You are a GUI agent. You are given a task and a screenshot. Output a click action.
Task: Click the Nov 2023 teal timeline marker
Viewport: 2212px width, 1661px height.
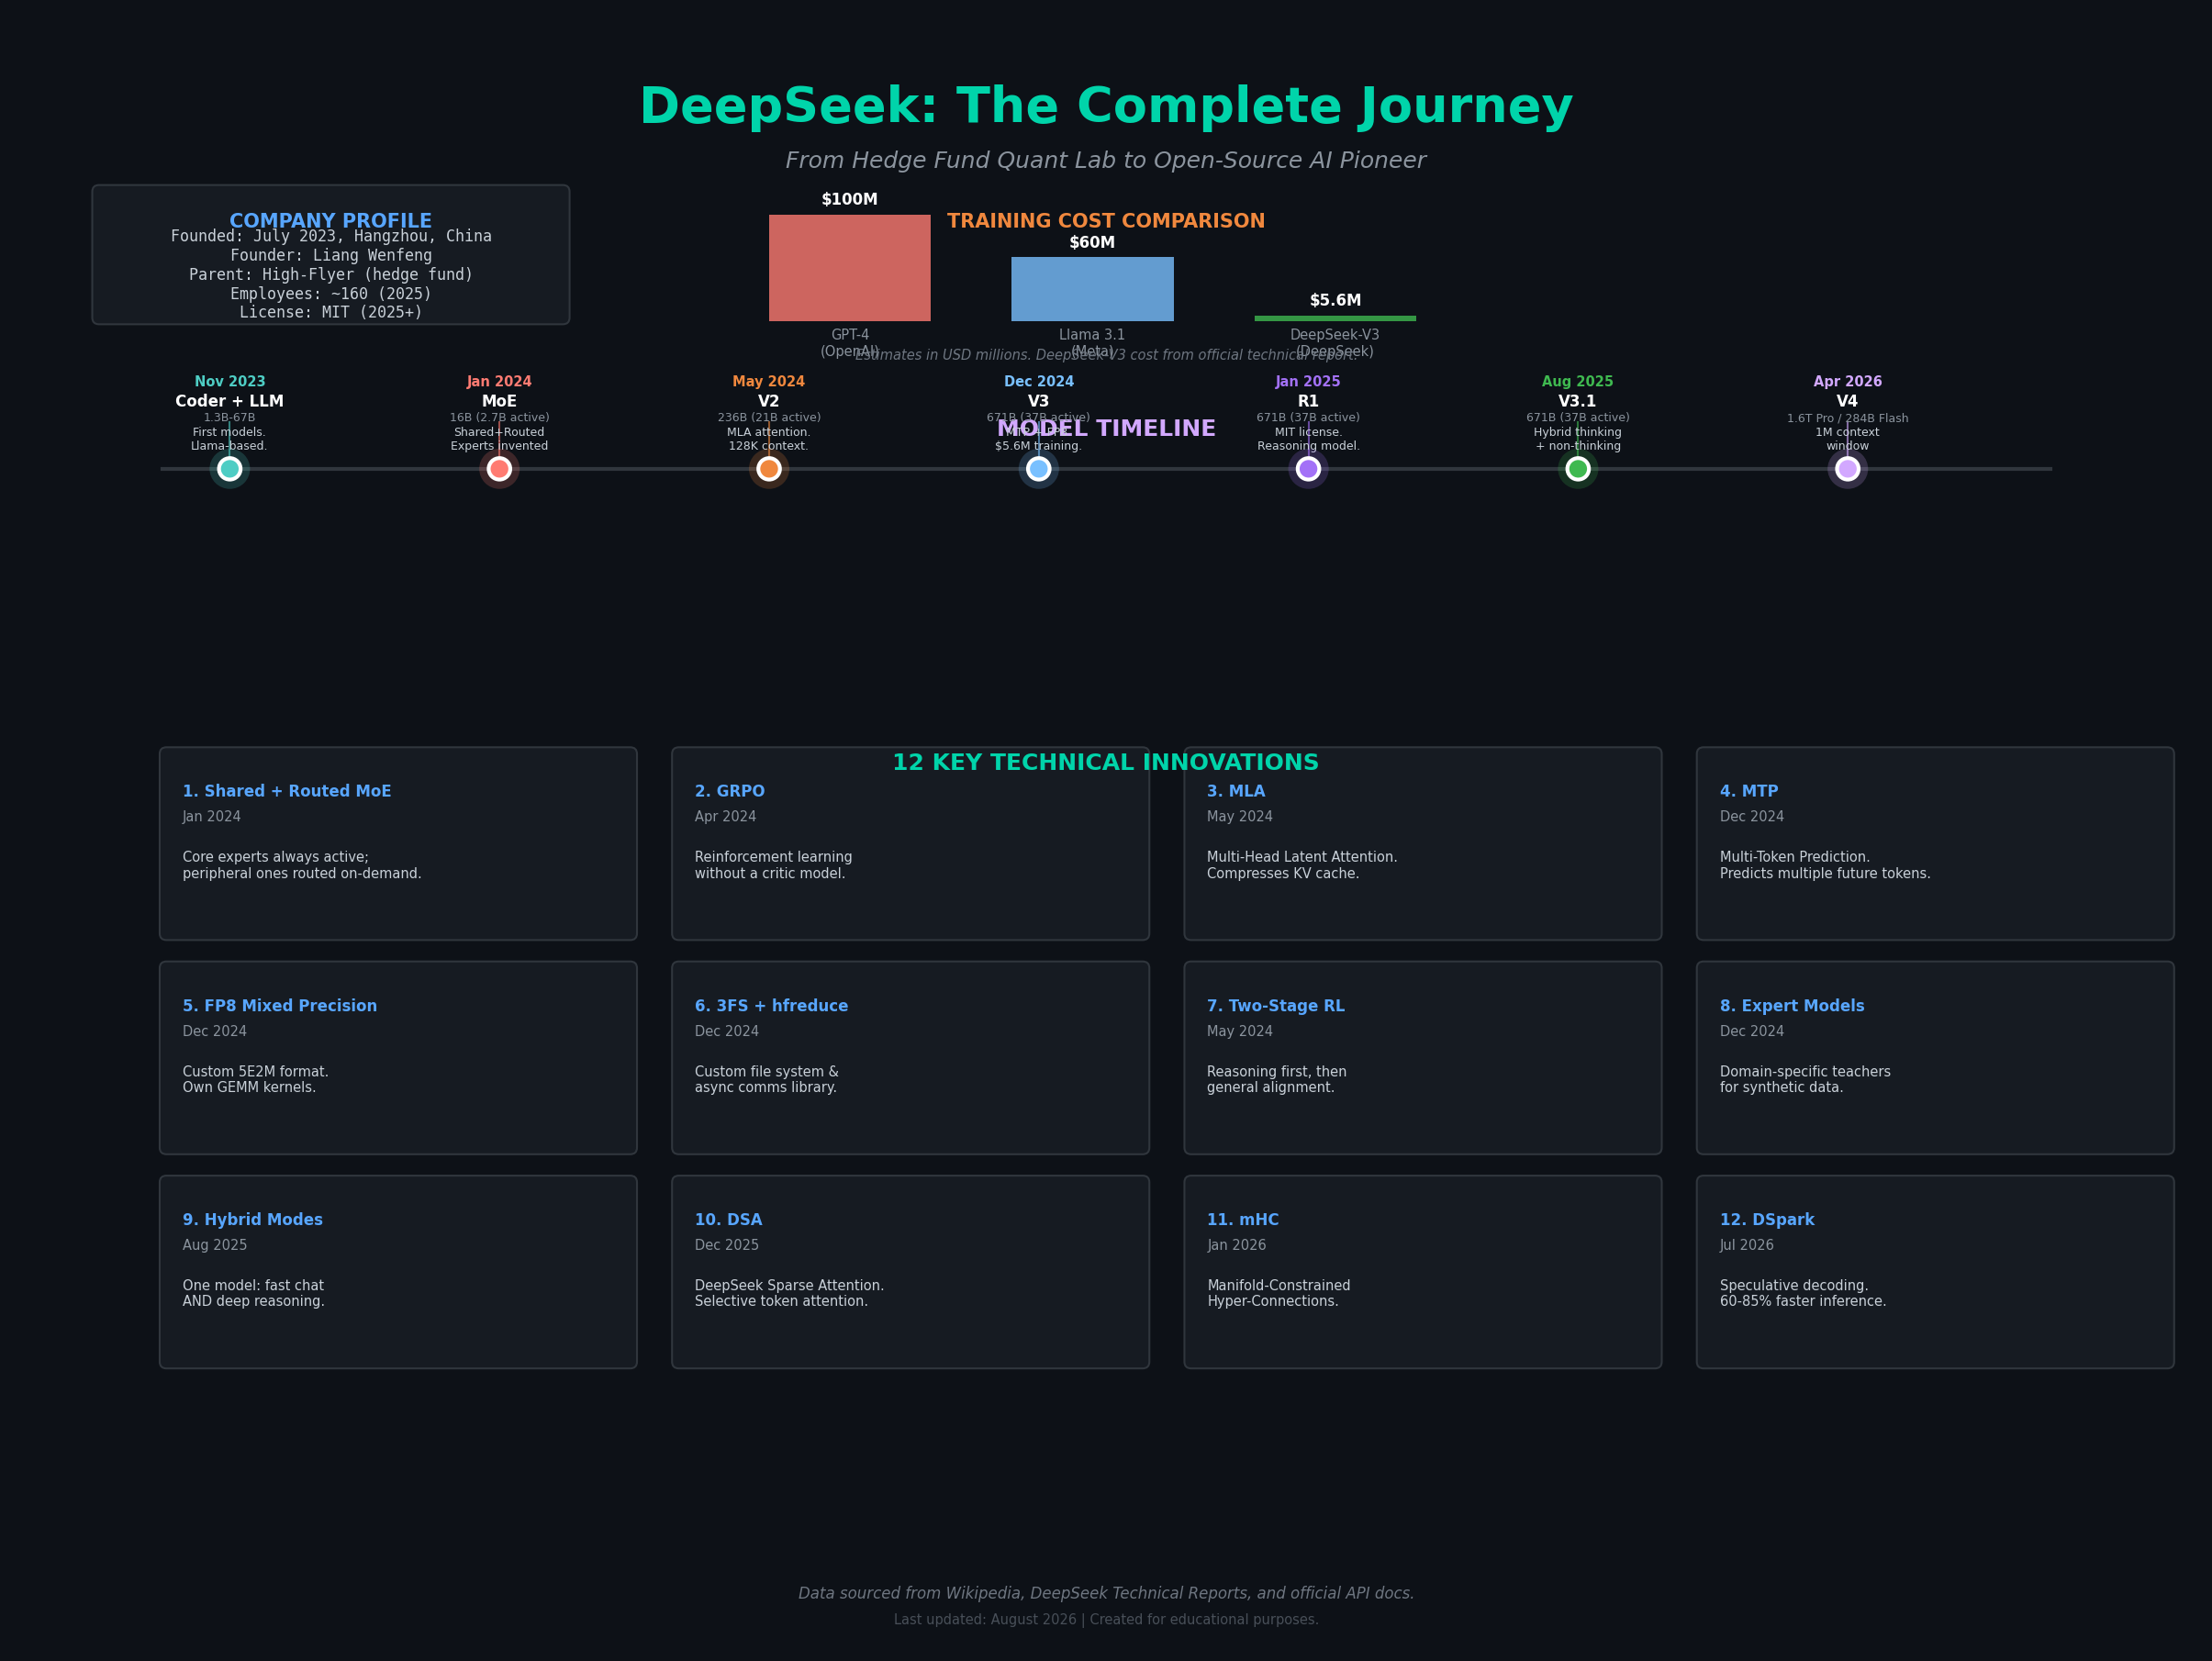coord(229,469)
